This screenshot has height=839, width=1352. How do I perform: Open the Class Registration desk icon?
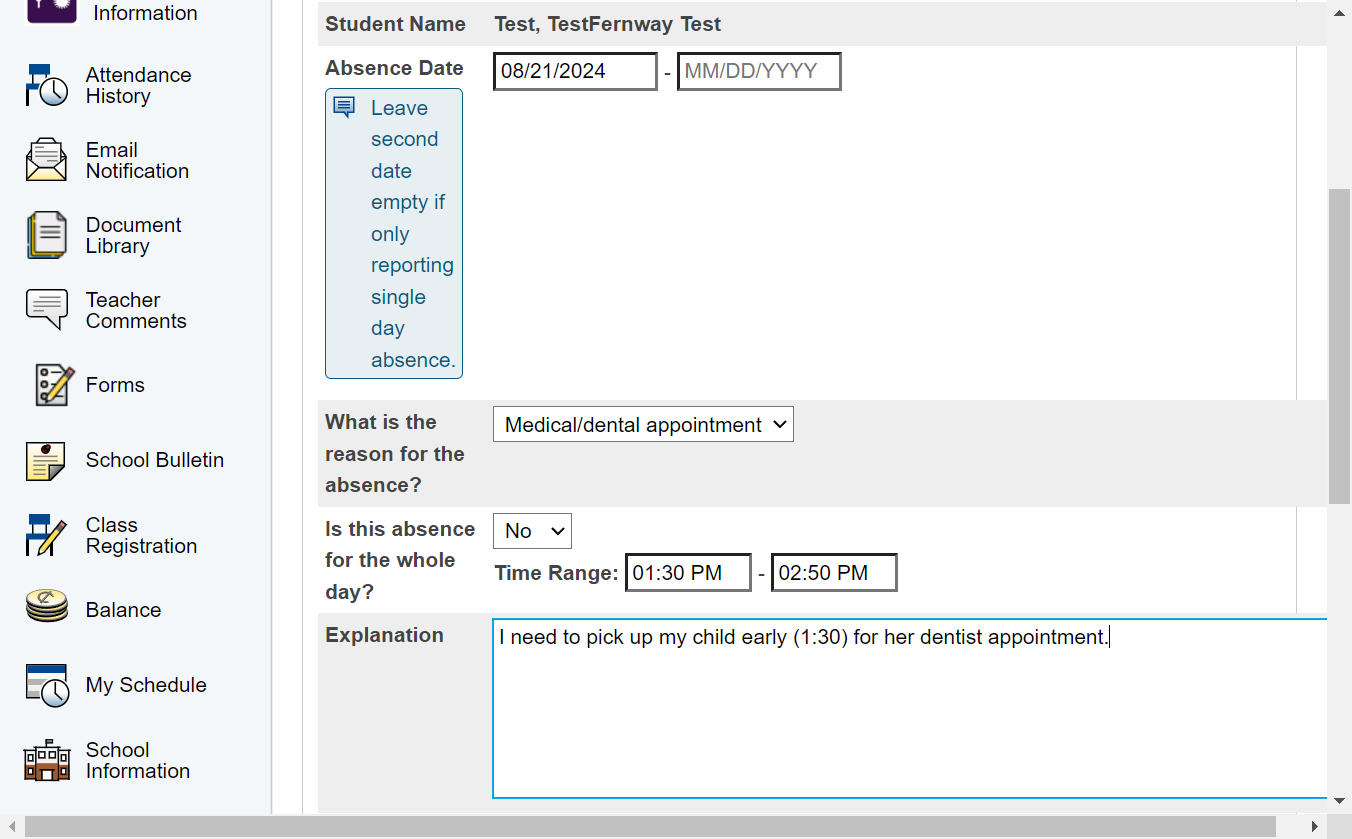[47, 535]
